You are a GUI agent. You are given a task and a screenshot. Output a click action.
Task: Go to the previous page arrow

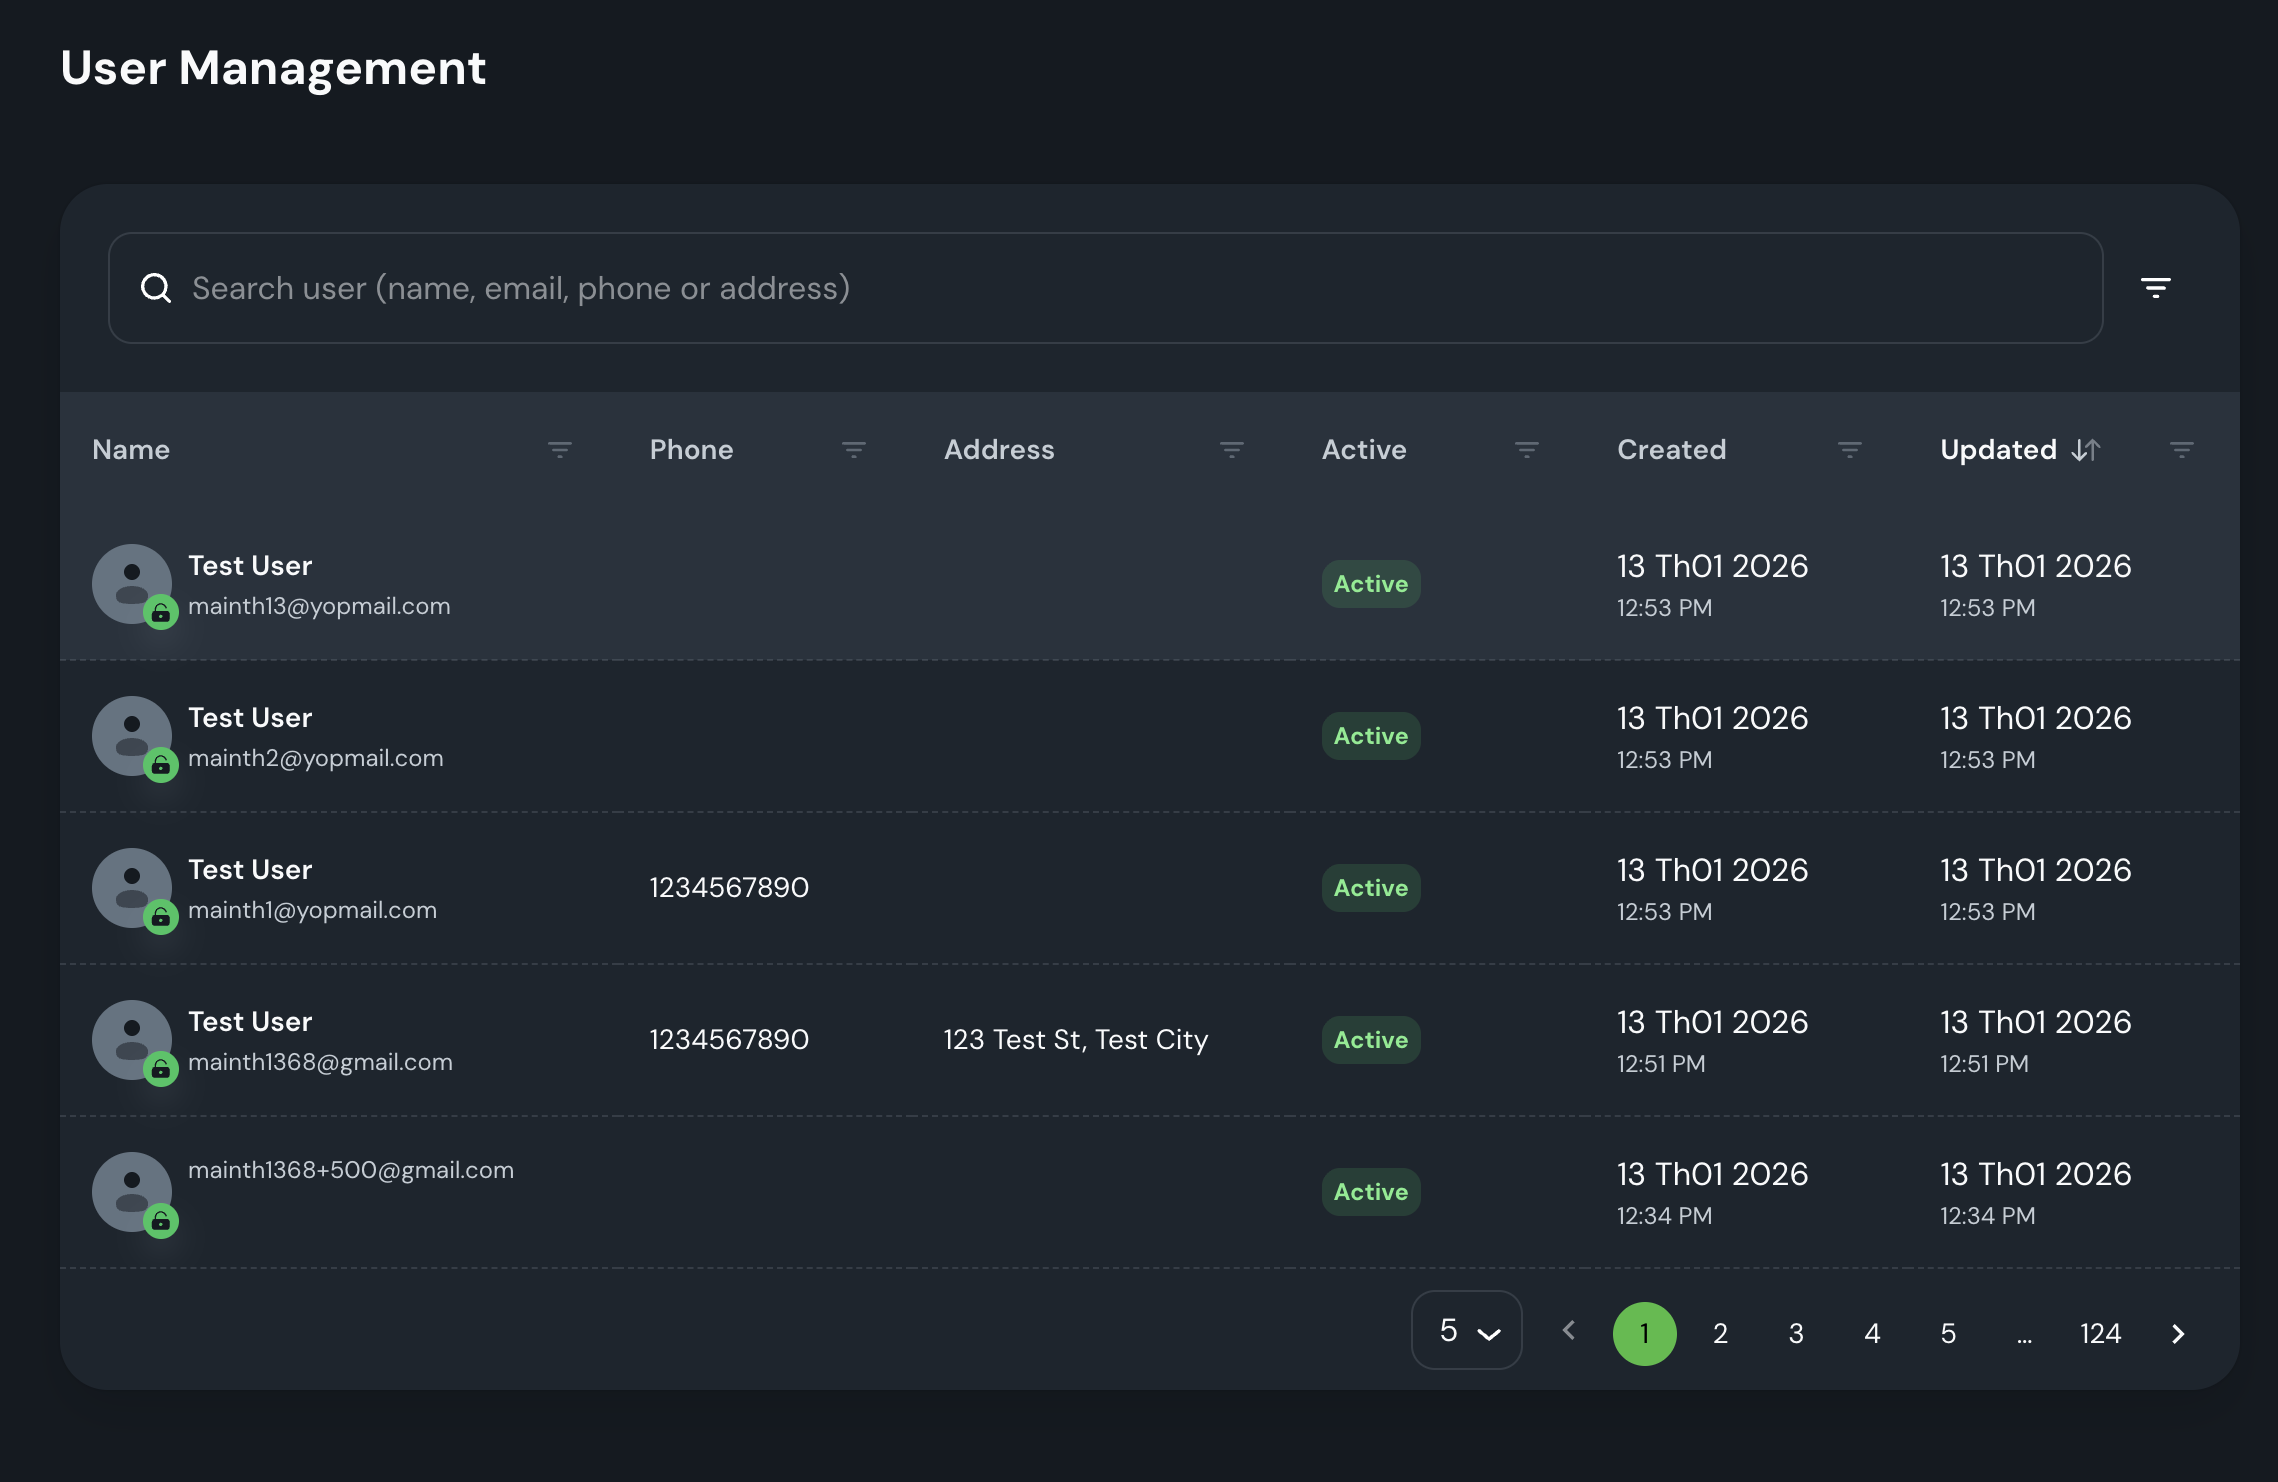1569,1331
